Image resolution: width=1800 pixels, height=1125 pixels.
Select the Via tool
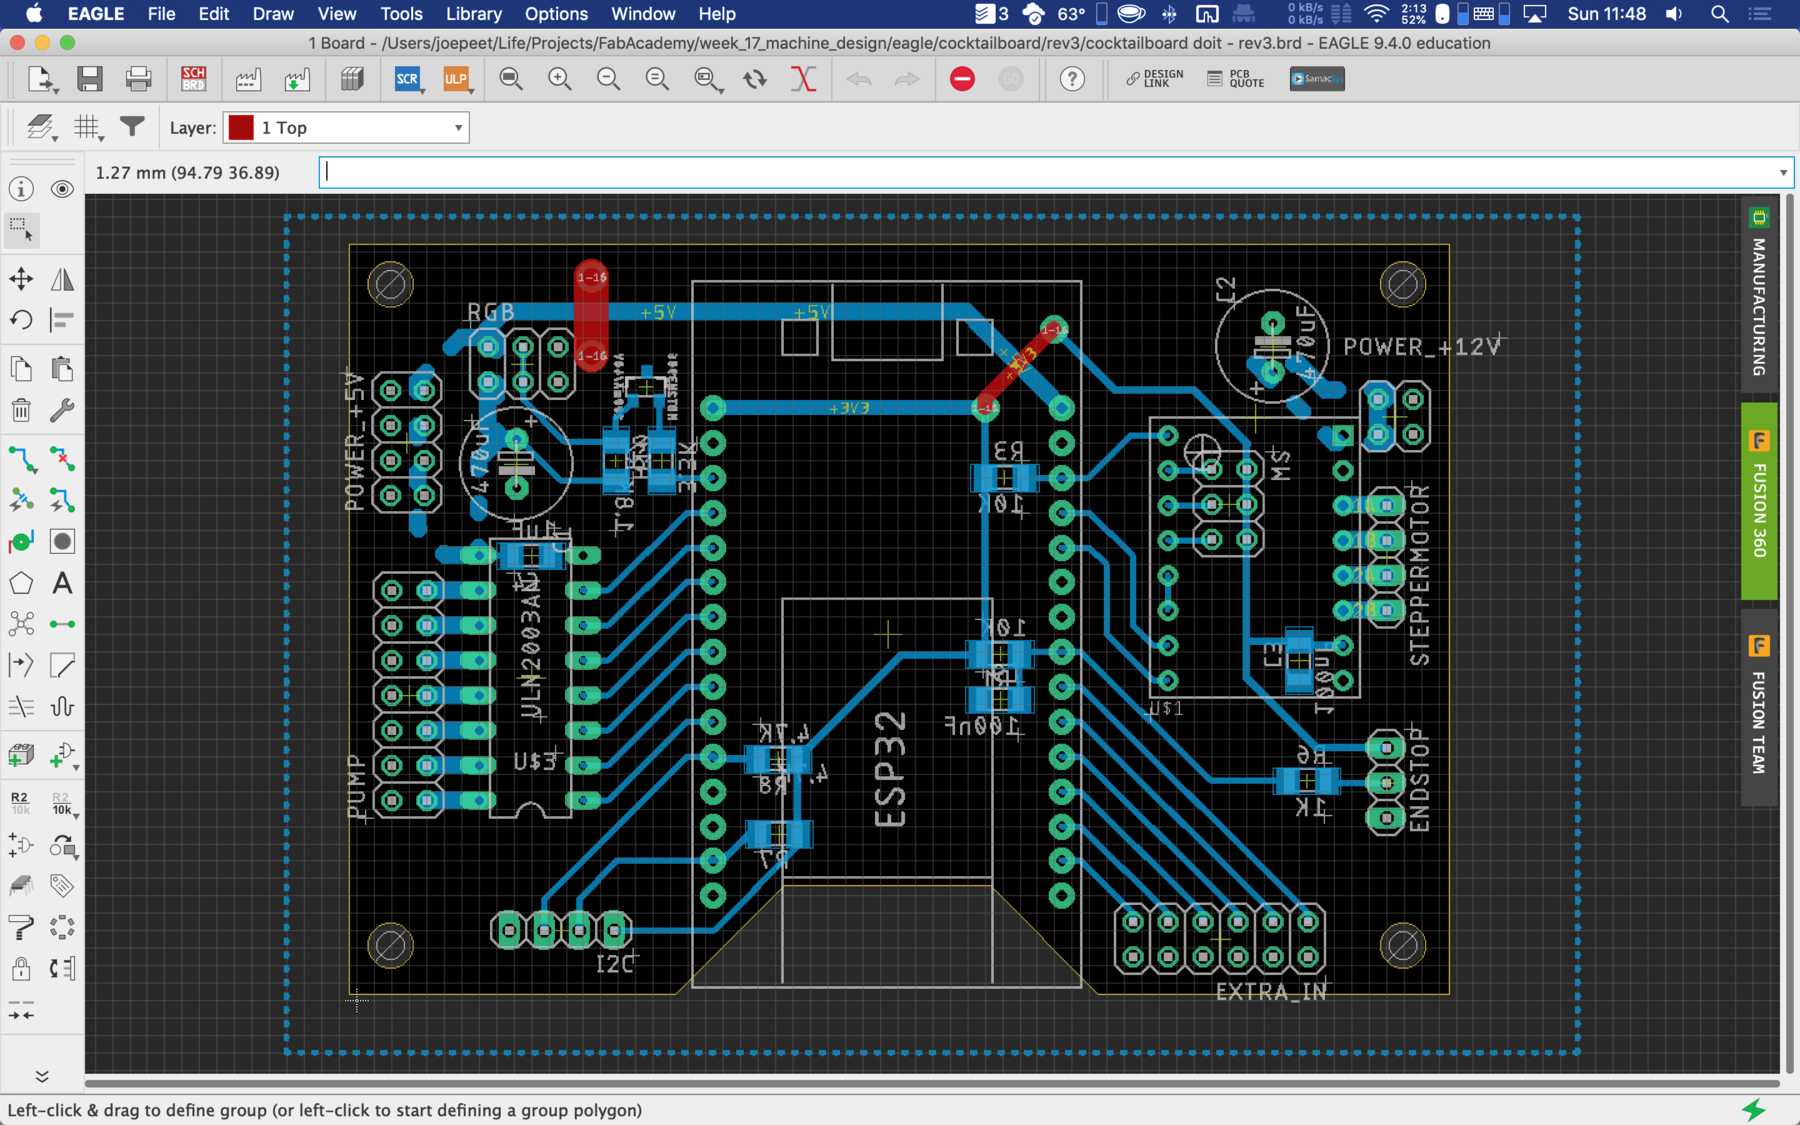coord(21,541)
